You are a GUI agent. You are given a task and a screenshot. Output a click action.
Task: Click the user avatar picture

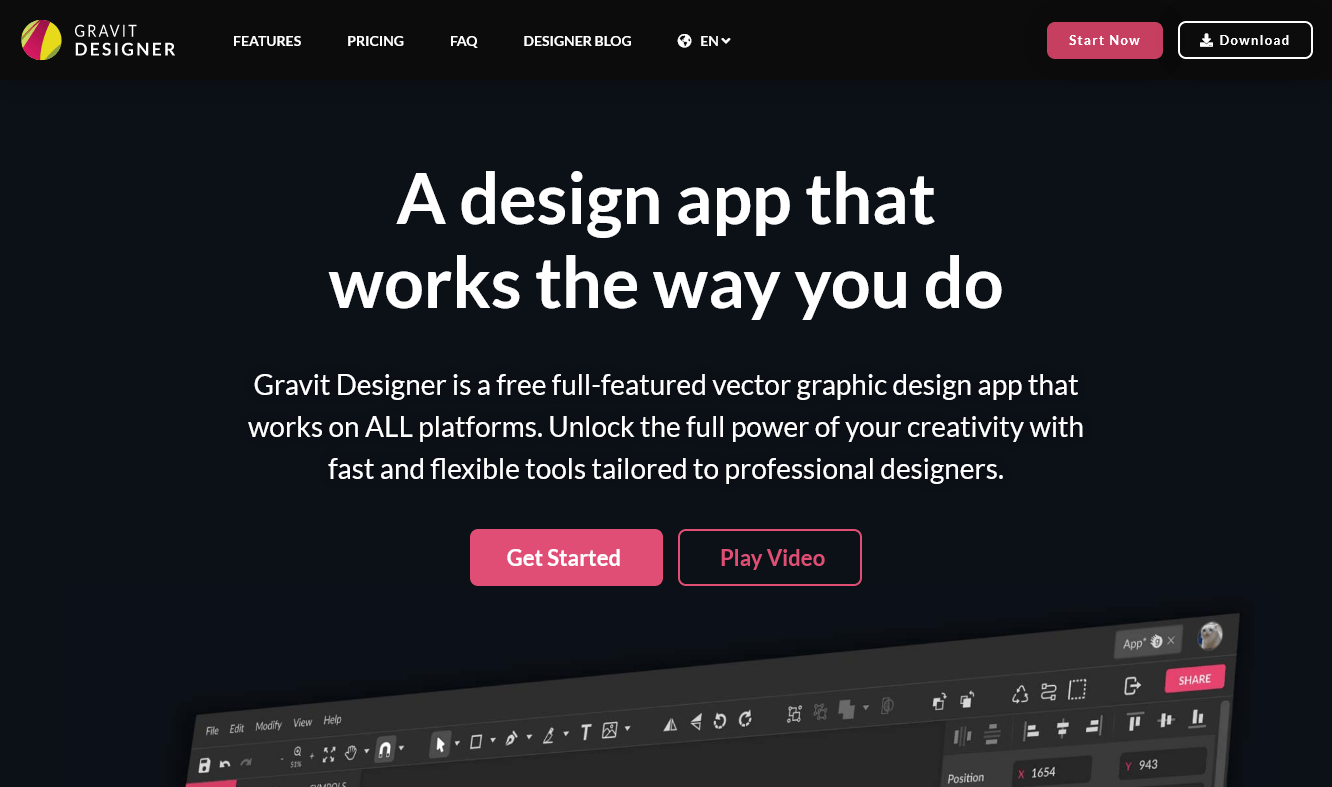(1210, 636)
